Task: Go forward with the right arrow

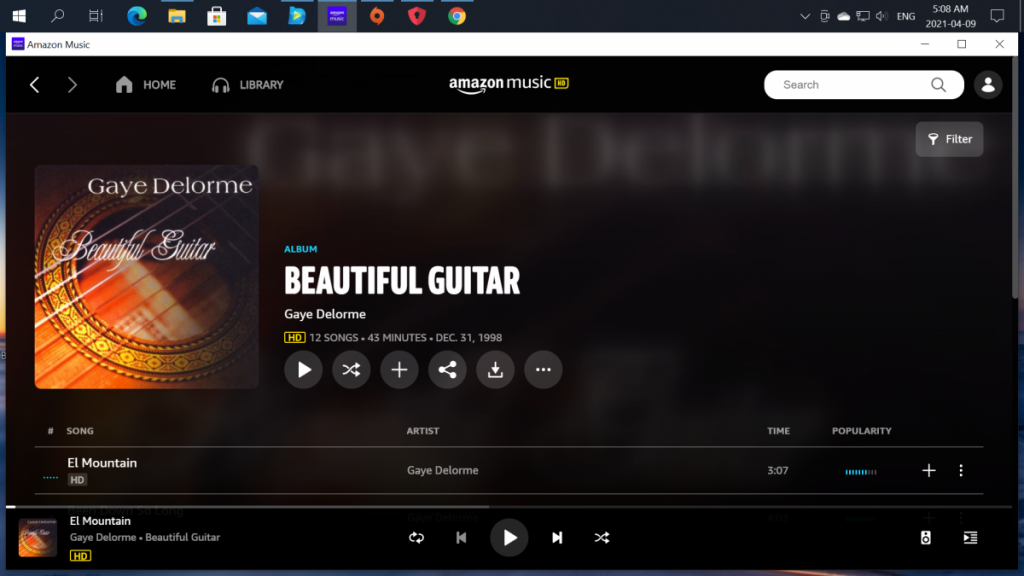Action: 72,85
